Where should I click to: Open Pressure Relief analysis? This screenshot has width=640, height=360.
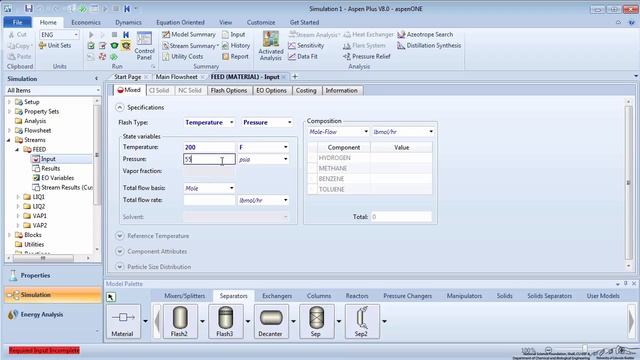click(367, 56)
